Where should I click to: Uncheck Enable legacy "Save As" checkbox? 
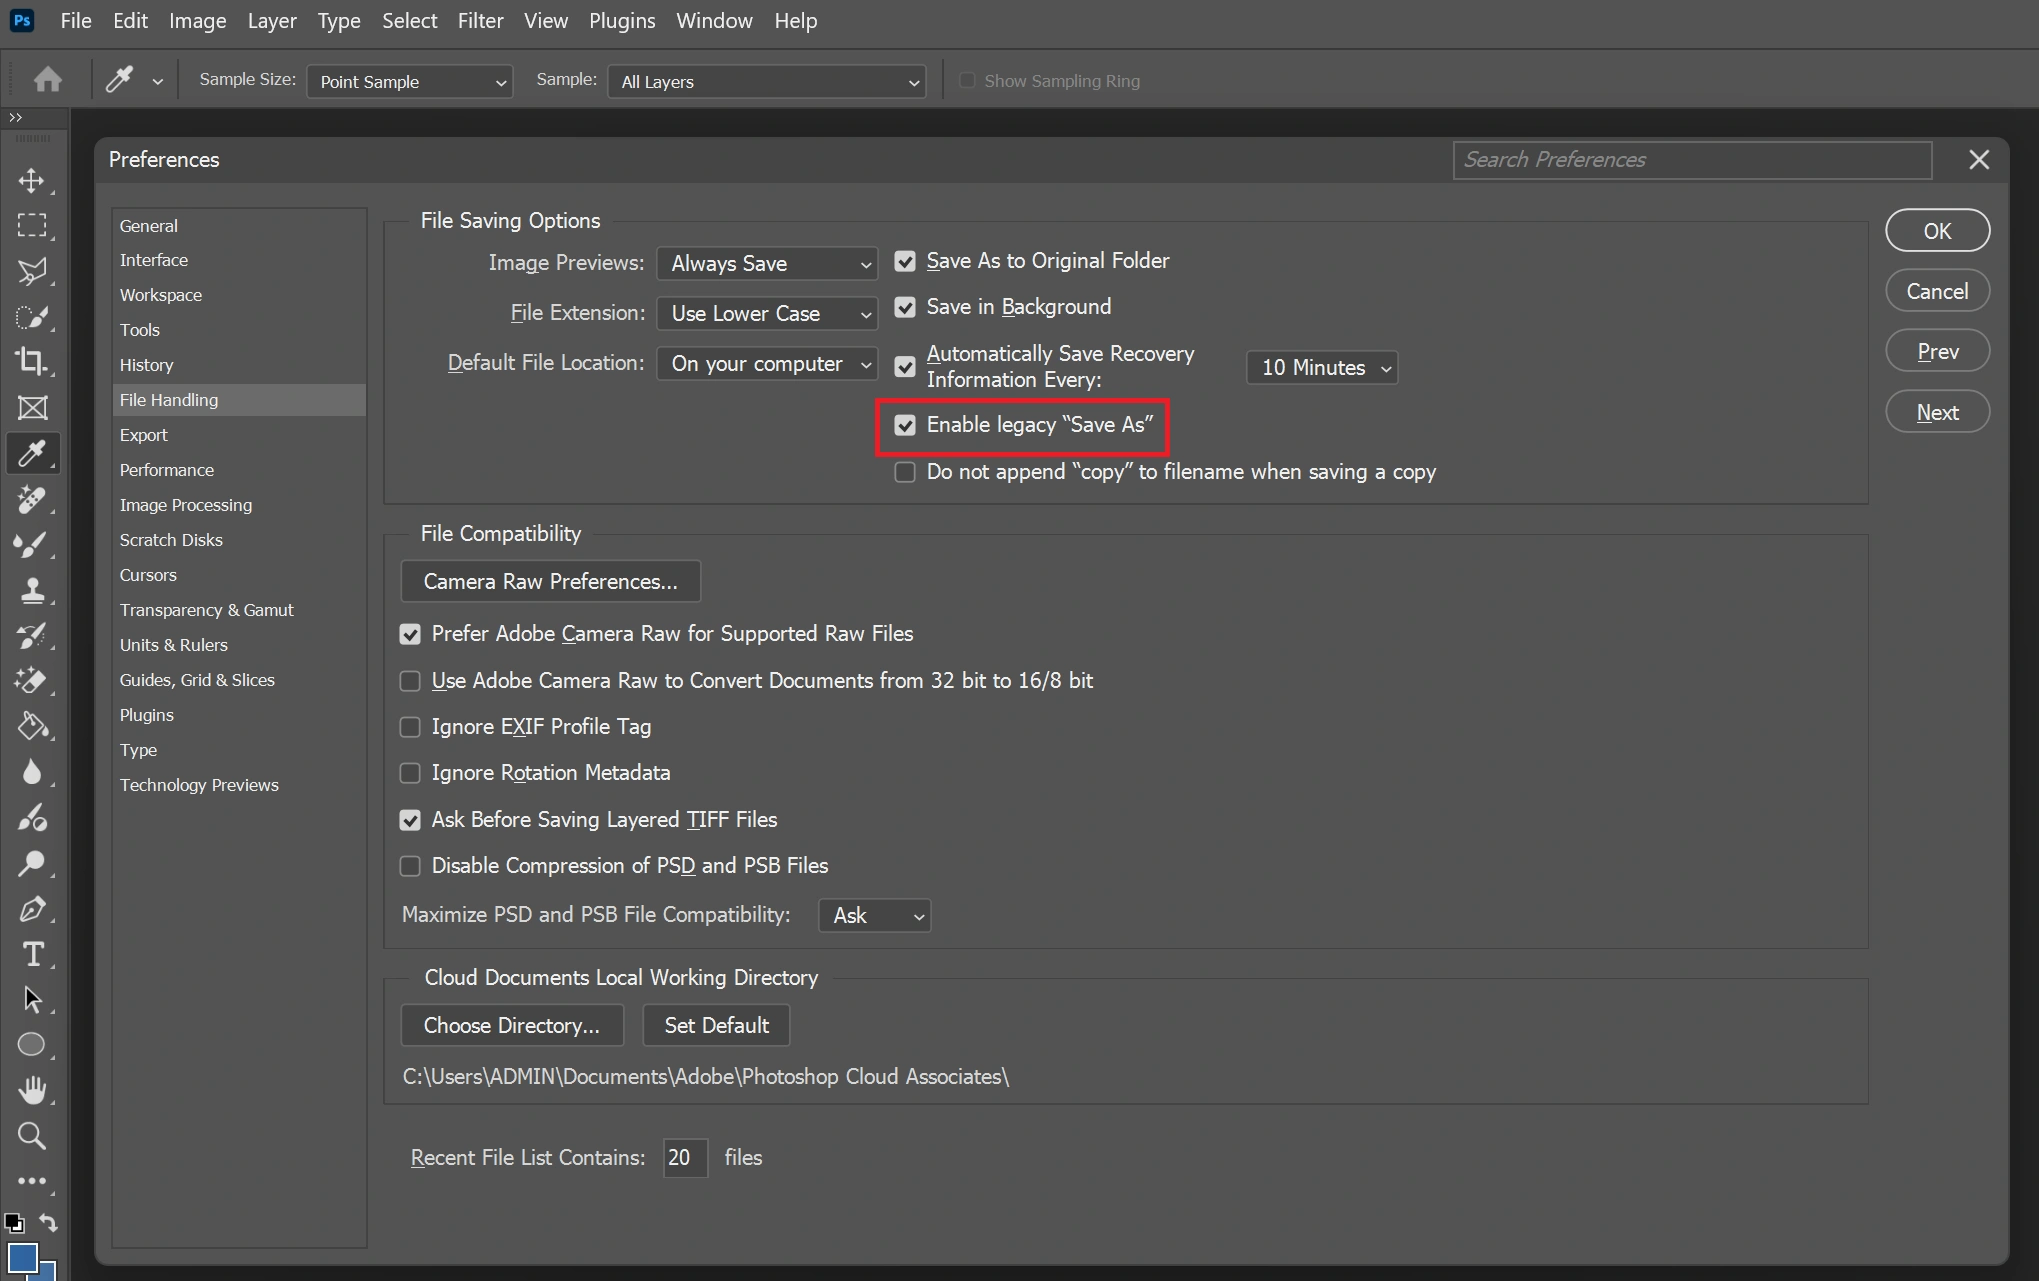click(905, 426)
